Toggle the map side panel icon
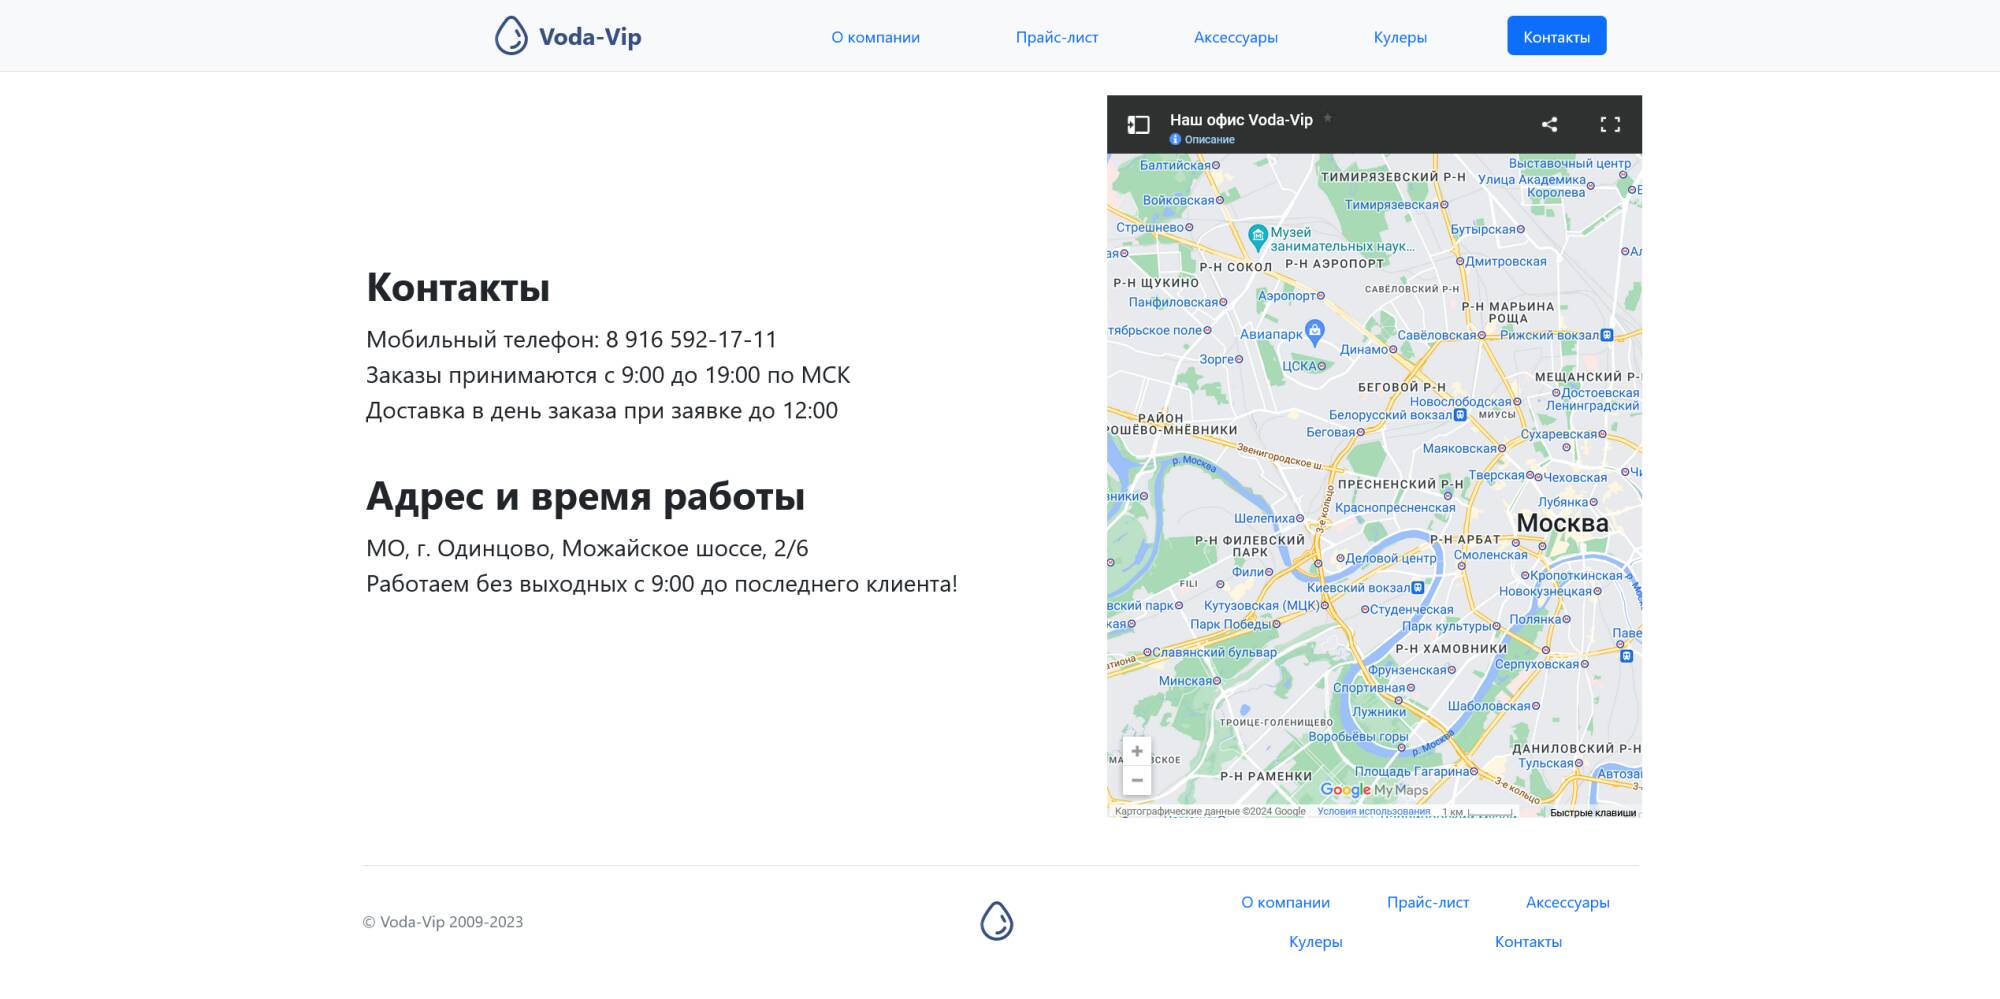This screenshot has height=999, width=2000. 1138,124
